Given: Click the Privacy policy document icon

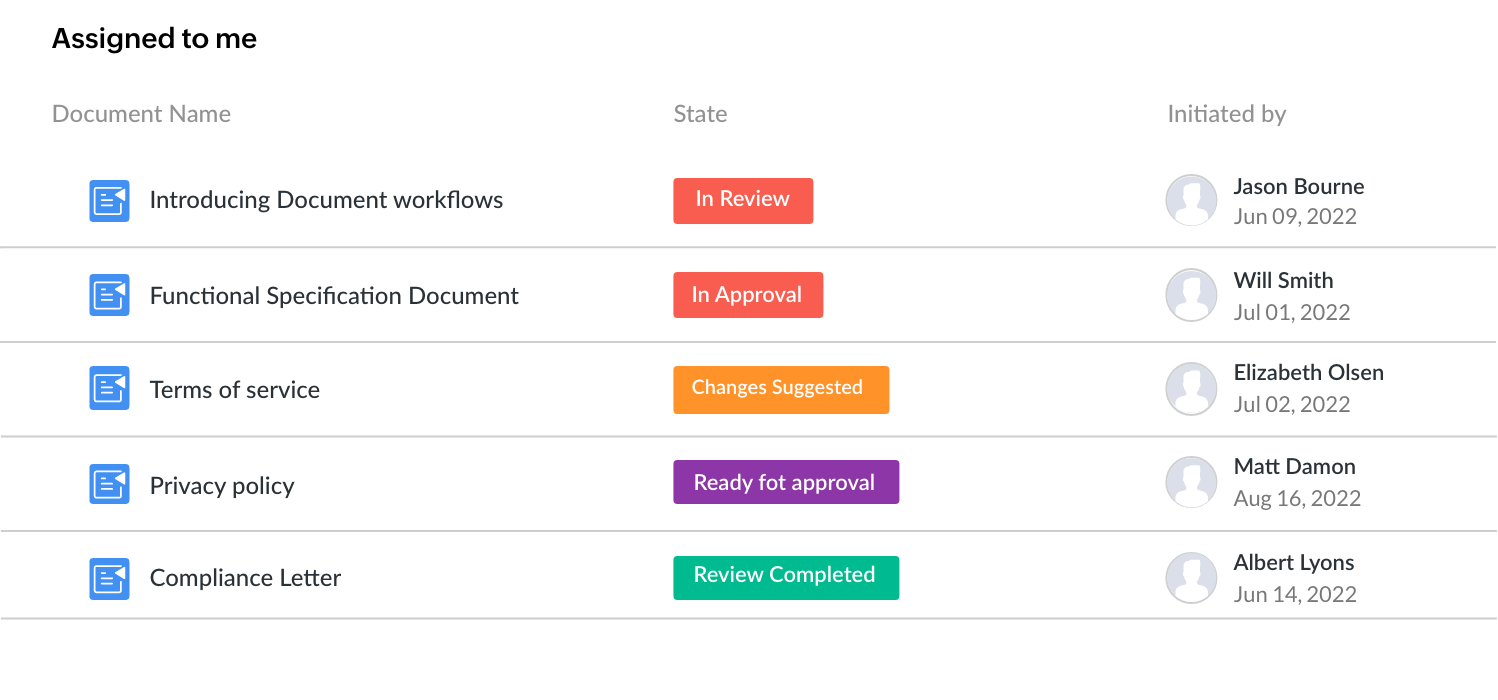Looking at the screenshot, I should pos(109,483).
